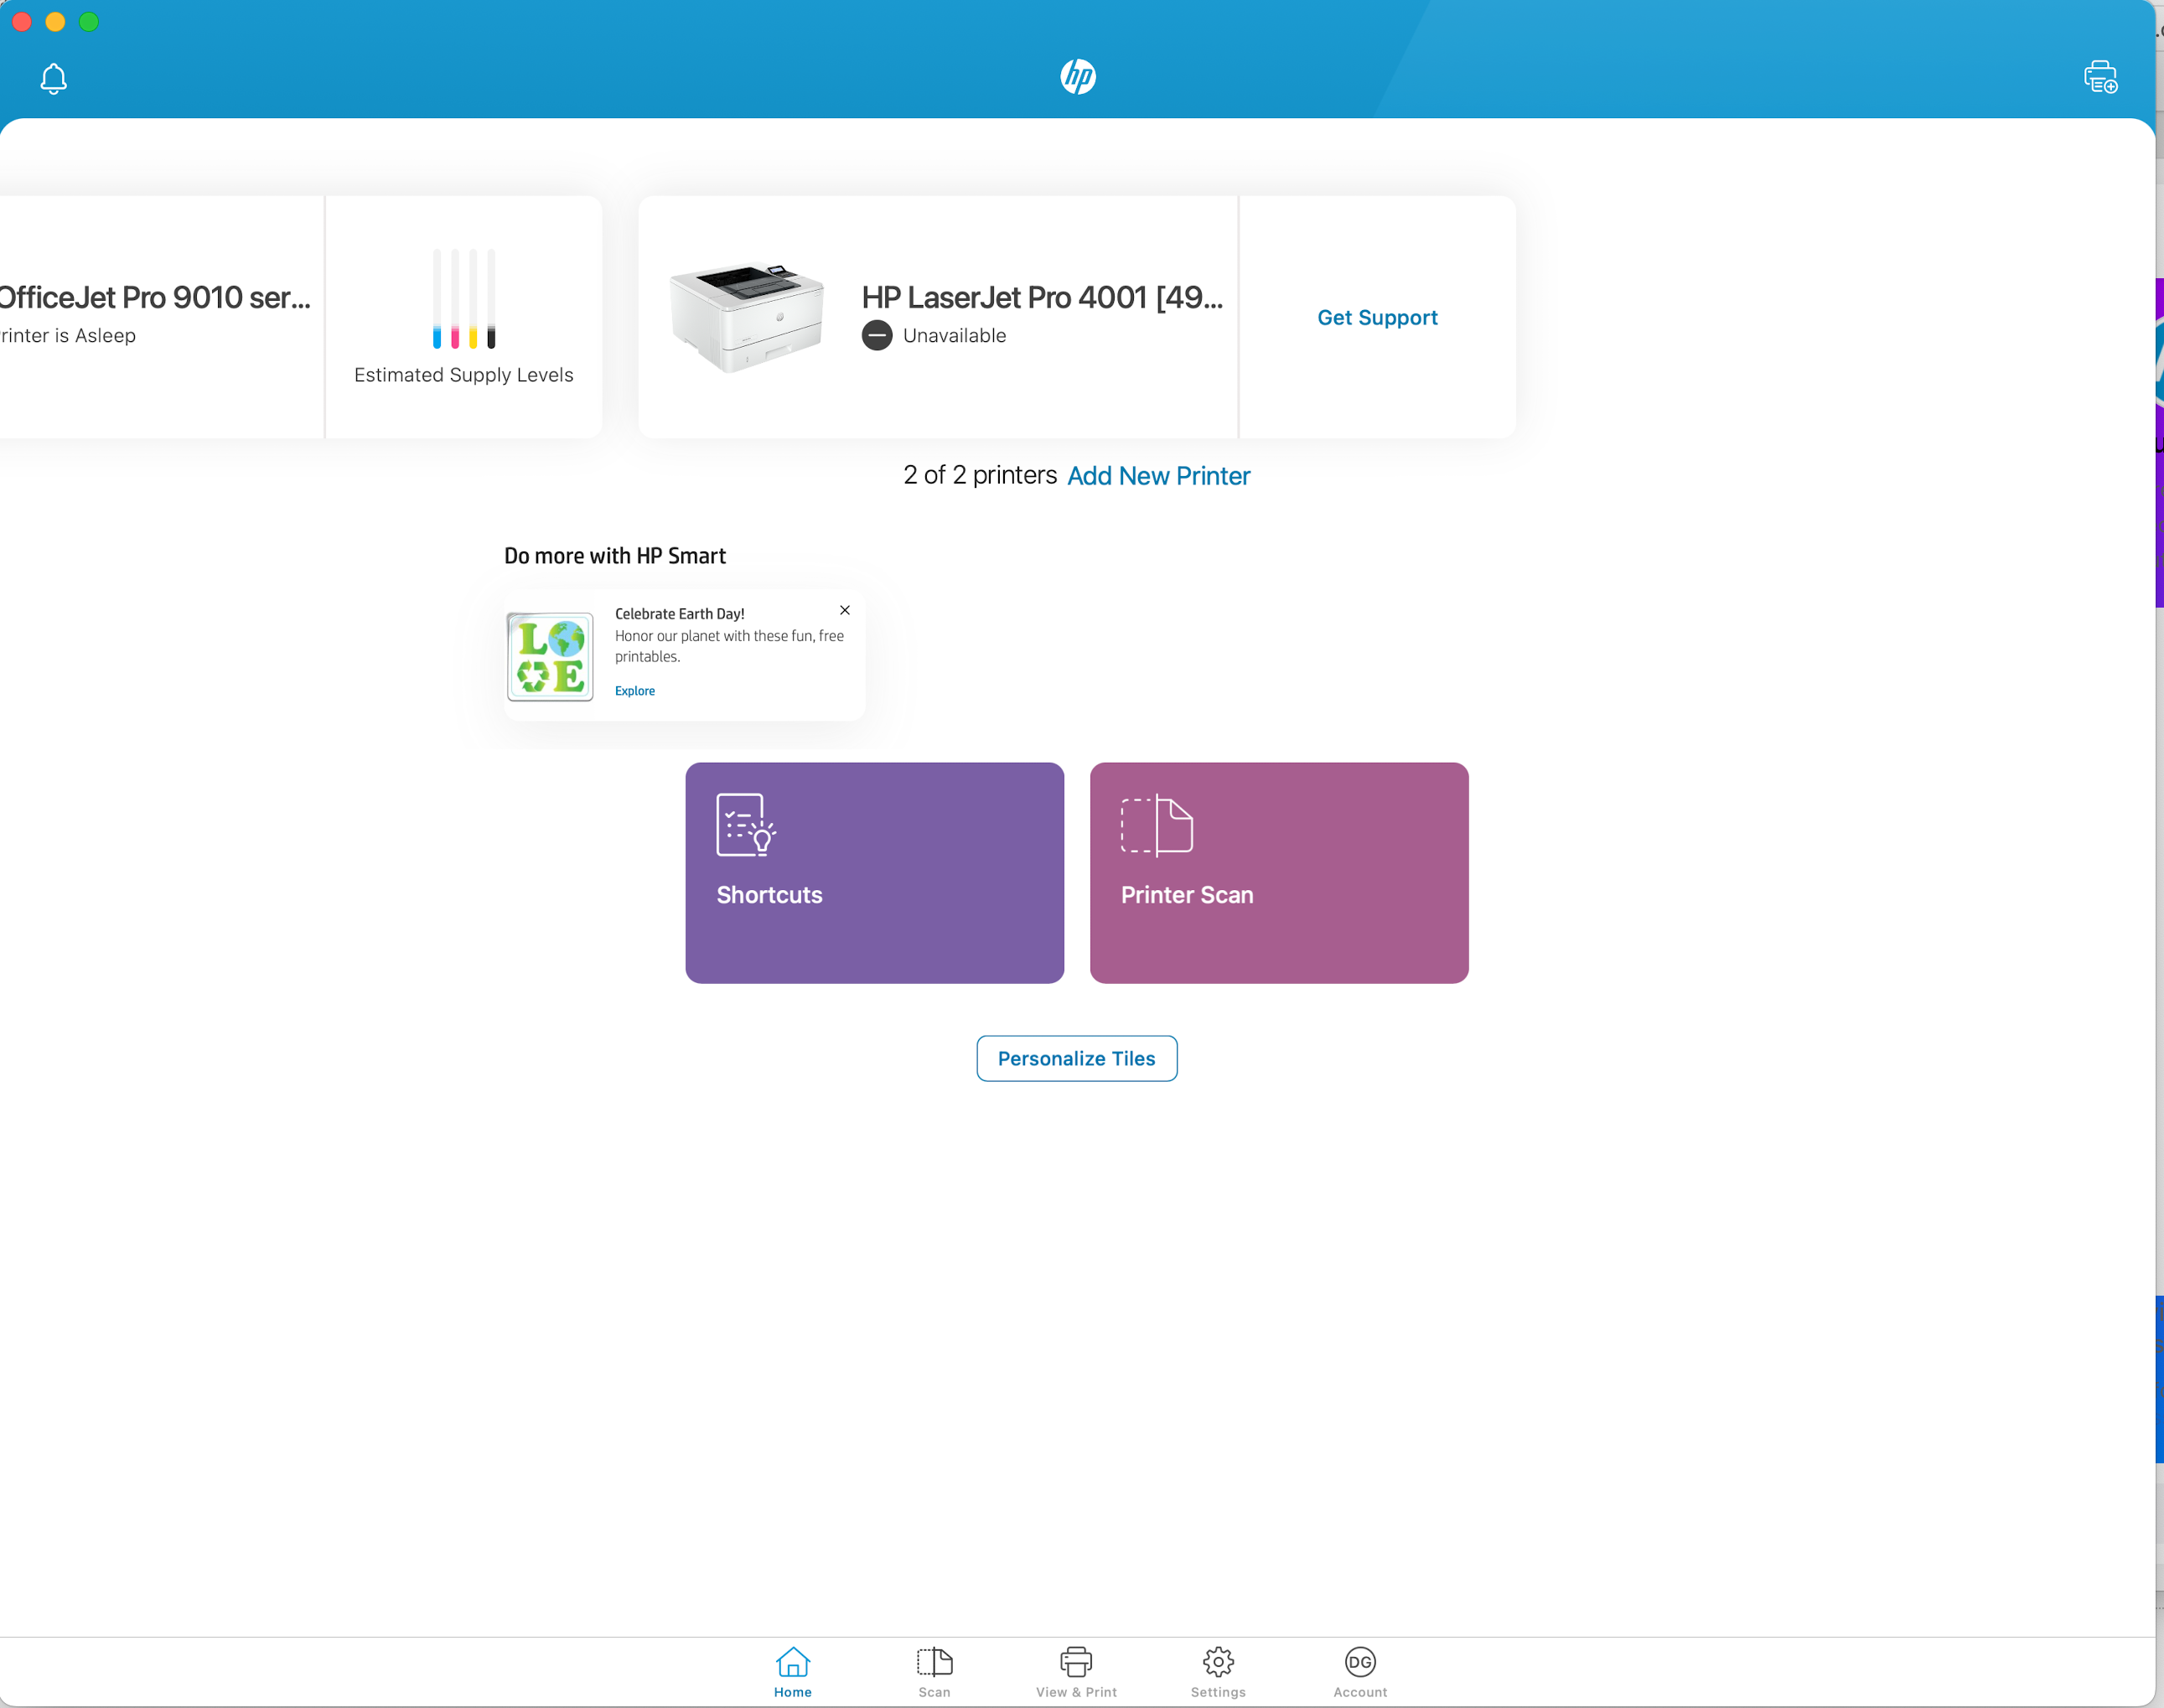This screenshot has height=1708, width=2164.
Task: Open the View & Print tab
Action: pyautogui.click(x=1076, y=1672)
